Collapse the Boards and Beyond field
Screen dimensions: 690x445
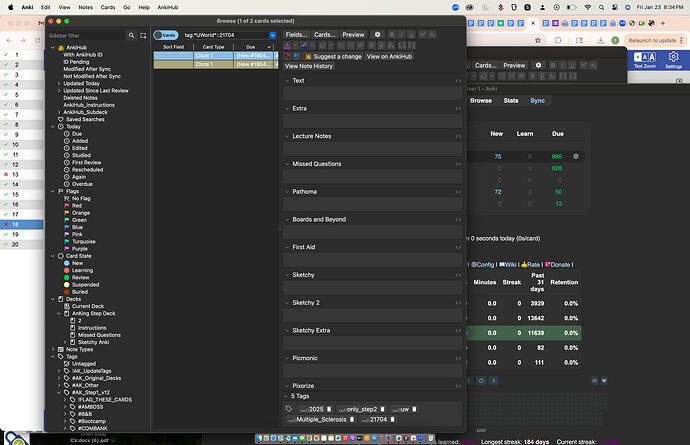(287, 220)
